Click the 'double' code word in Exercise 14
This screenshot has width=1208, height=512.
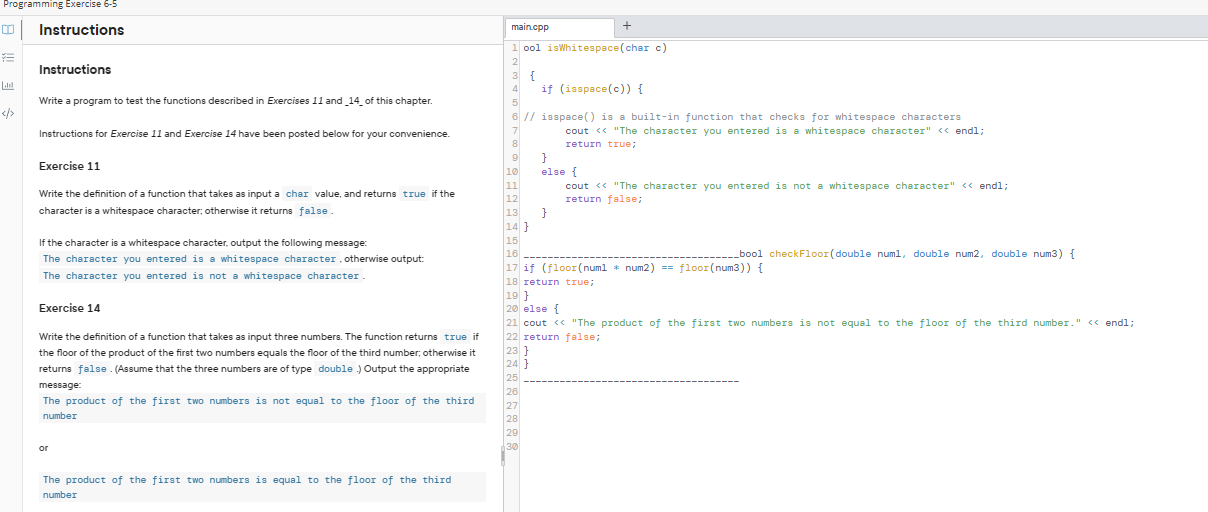click(x=335, y=369)
